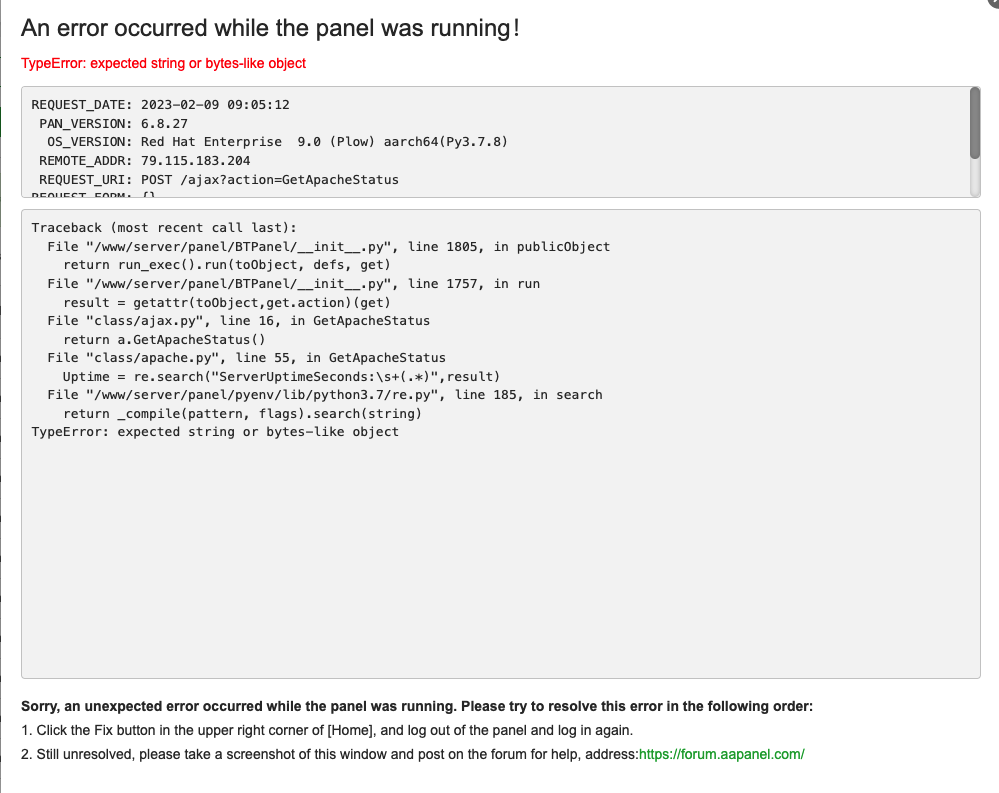Click the final TypeError line in traceback
999x793 pixels.
(215, 432)
